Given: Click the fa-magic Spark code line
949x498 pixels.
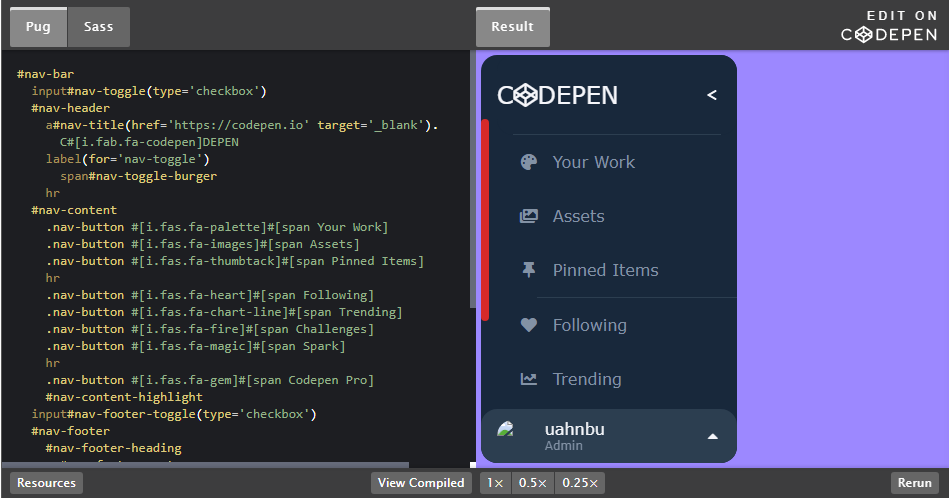Looking at the screenshot, I should [195, 346].
